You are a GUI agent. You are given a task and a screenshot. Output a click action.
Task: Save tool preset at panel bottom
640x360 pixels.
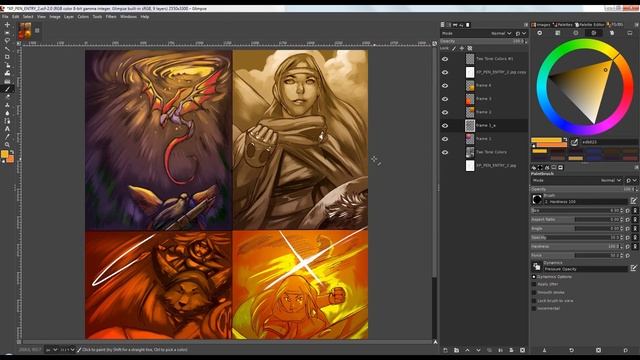pos(544,350)
